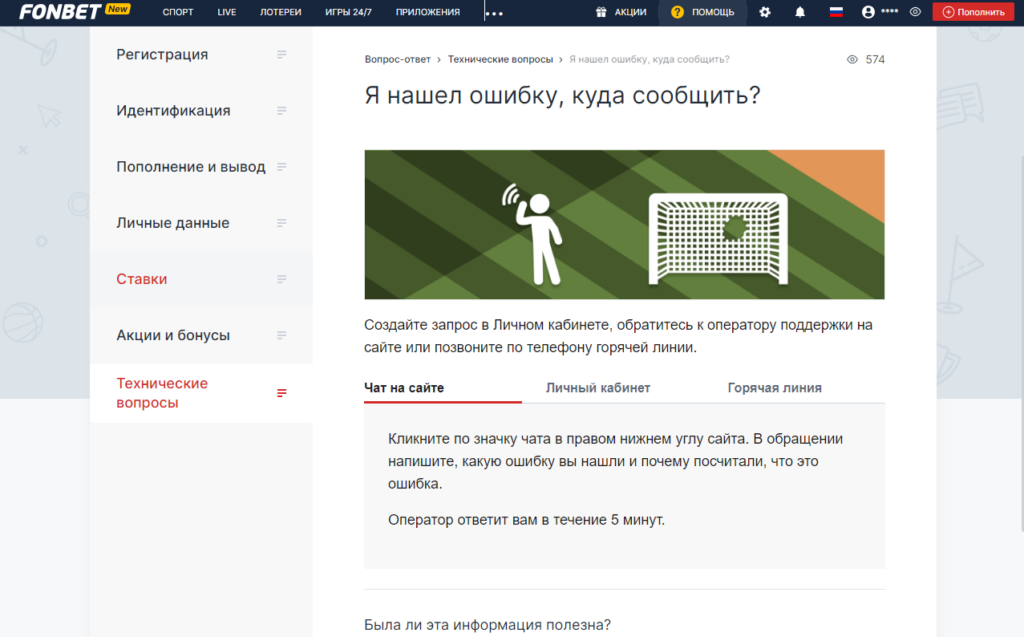Open notifications bell icon
The width and height of the screenshot is (1024, 637).
[800, 12]
